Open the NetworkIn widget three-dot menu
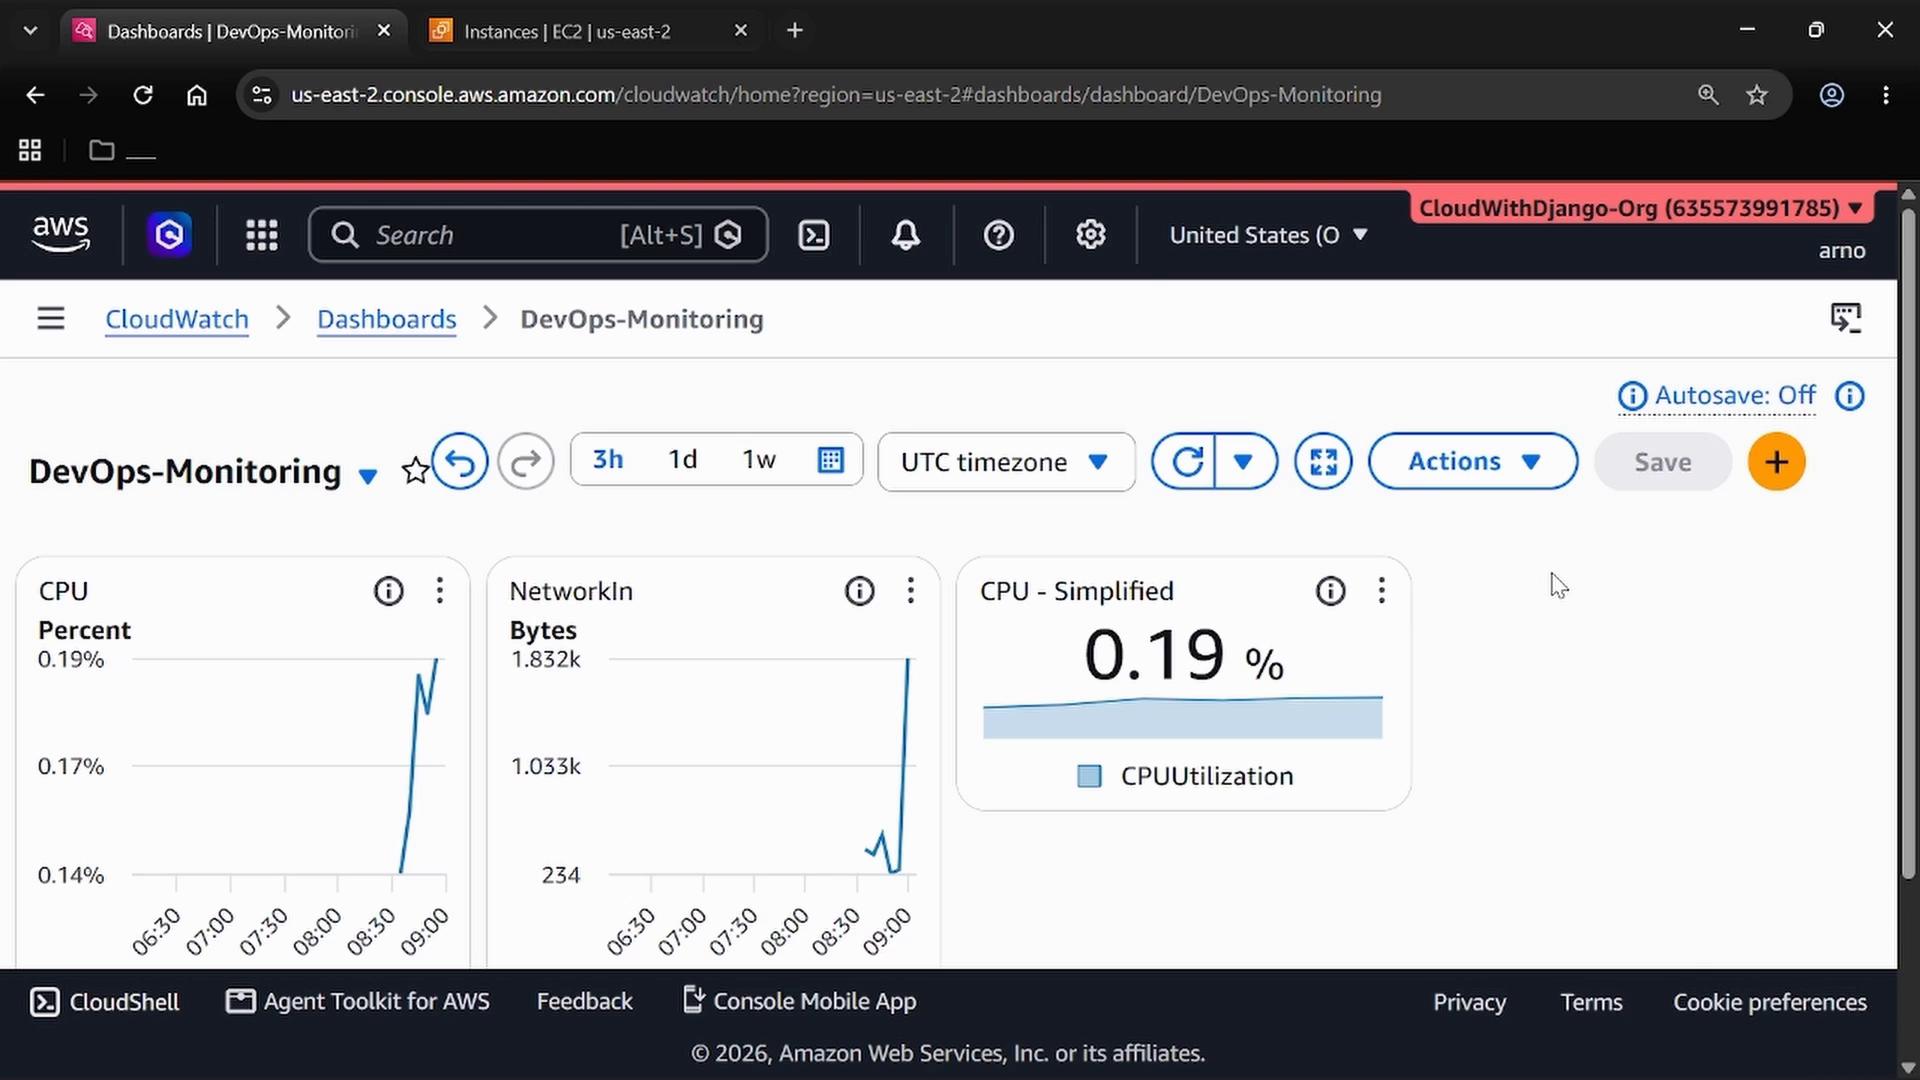Screen dimensions: 1920x1080 [x=911, y=591]
